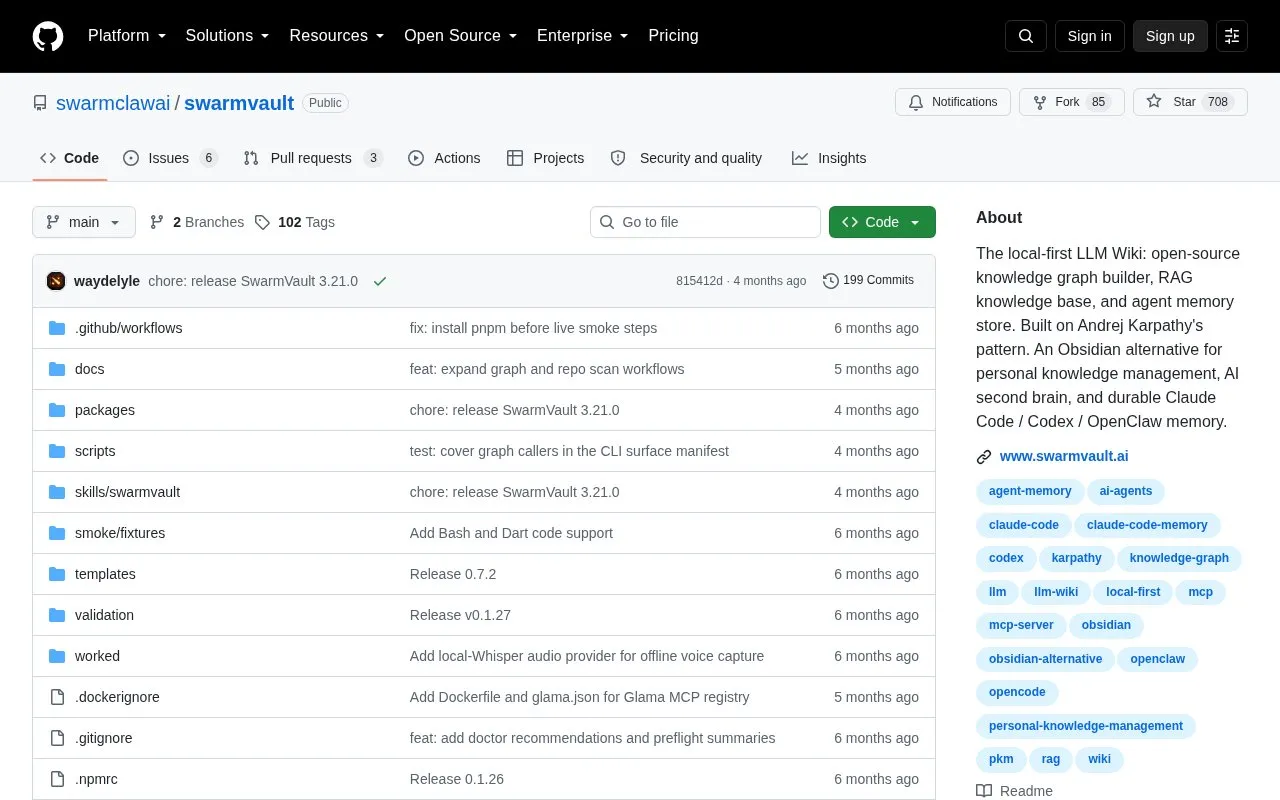Switch to the Actions tab
Viewport: 1280px width, 800px height.
tap(444, 158)
